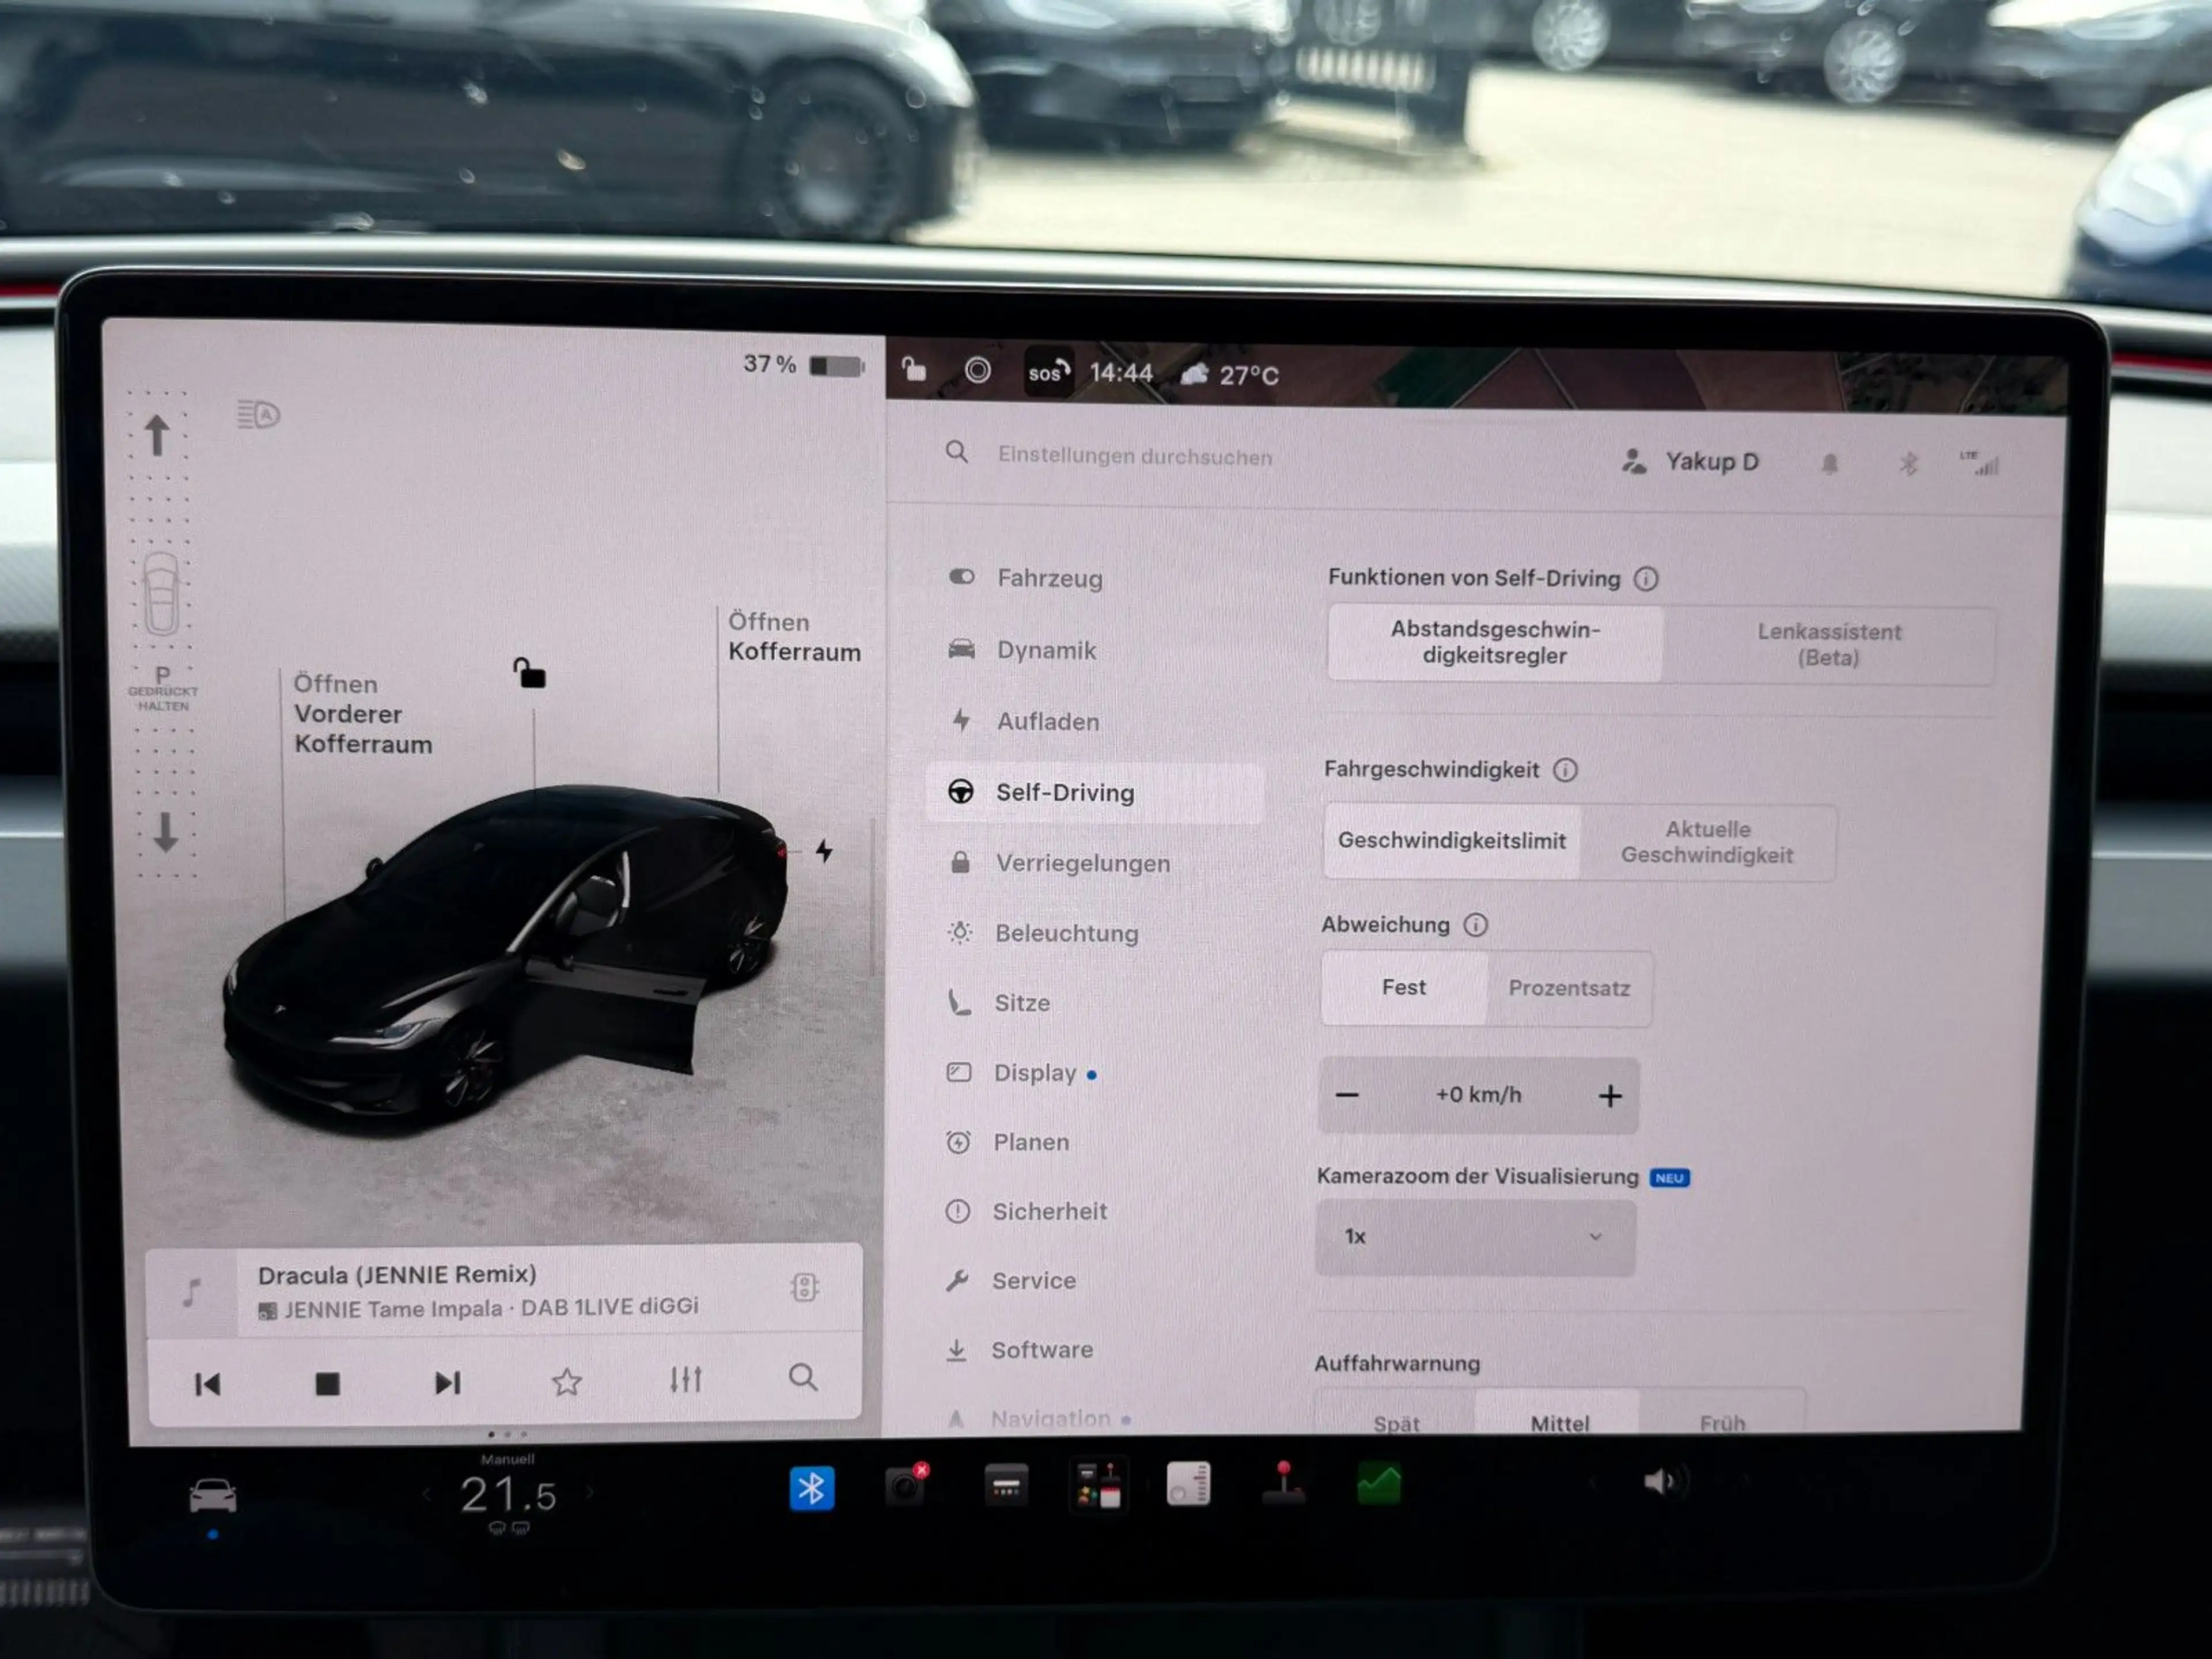Open Yakup D profile selector
The width and height of the screenshot is (2212, 1659).
click(1690, 462)
